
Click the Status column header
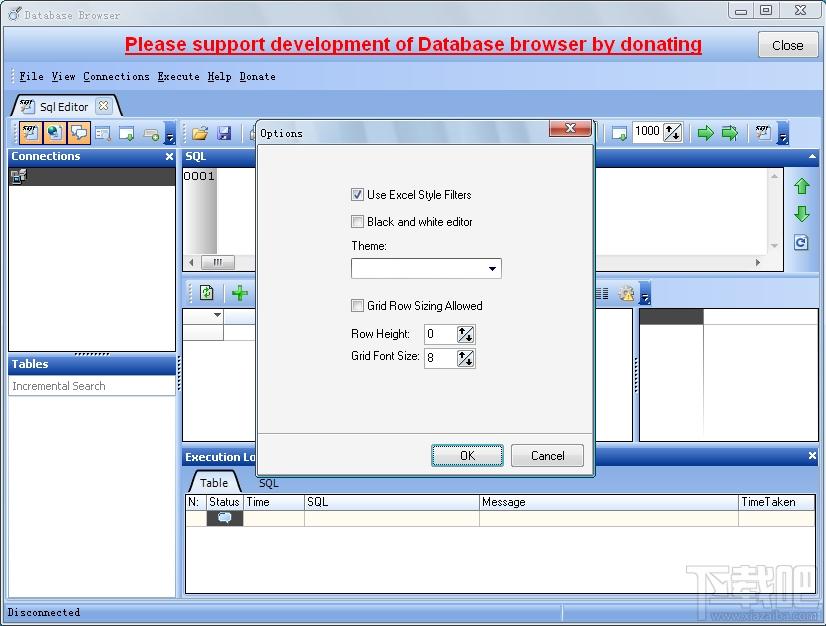224,502
